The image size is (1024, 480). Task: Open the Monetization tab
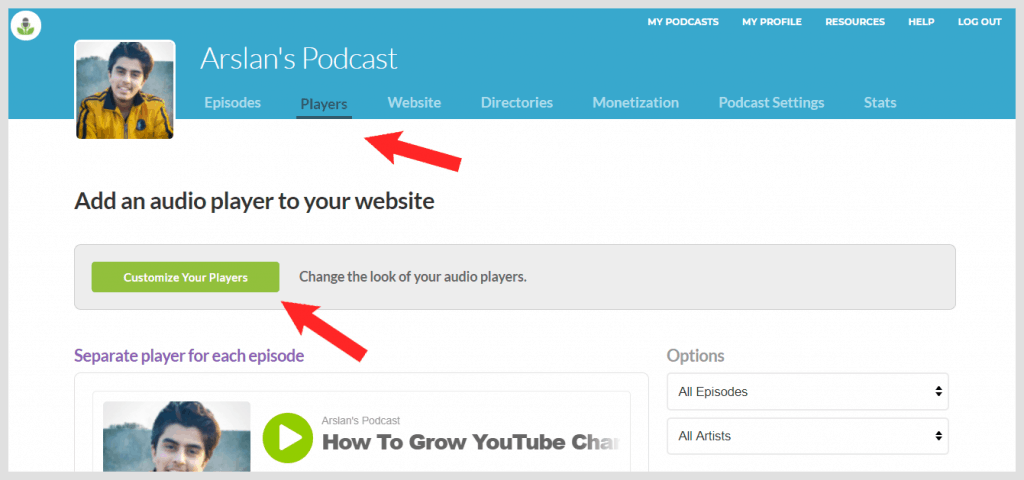coord(635,103)
